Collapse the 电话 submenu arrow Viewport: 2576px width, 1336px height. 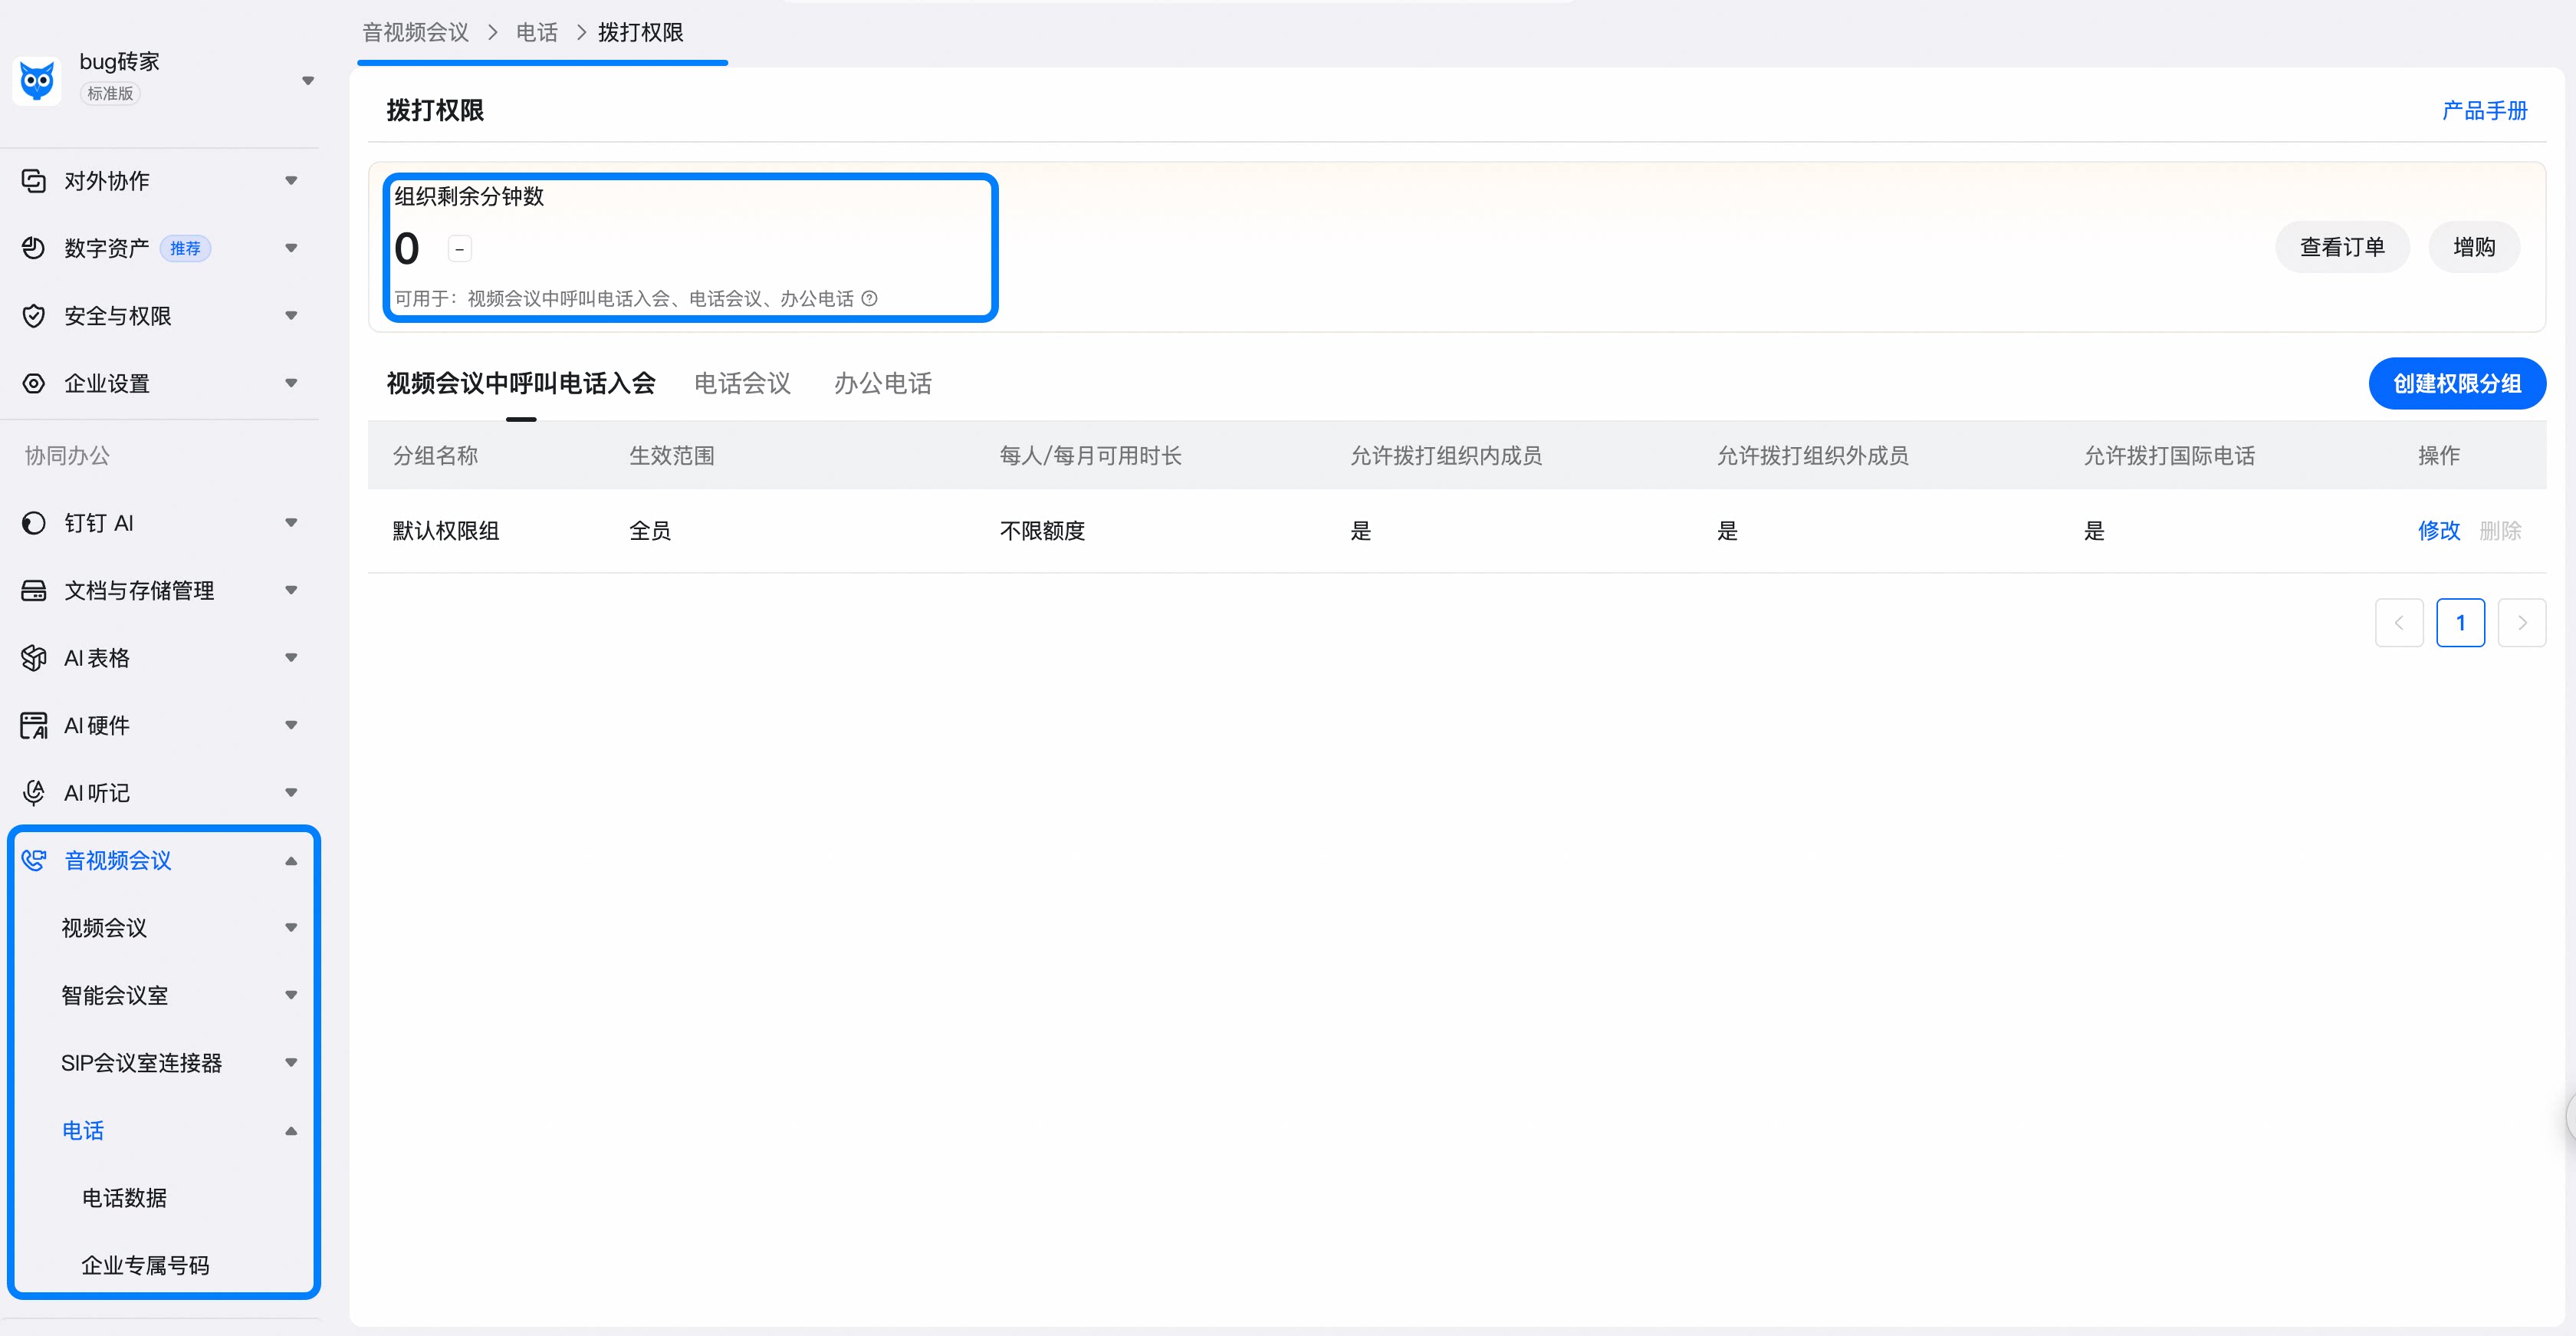coord(291,1131)
